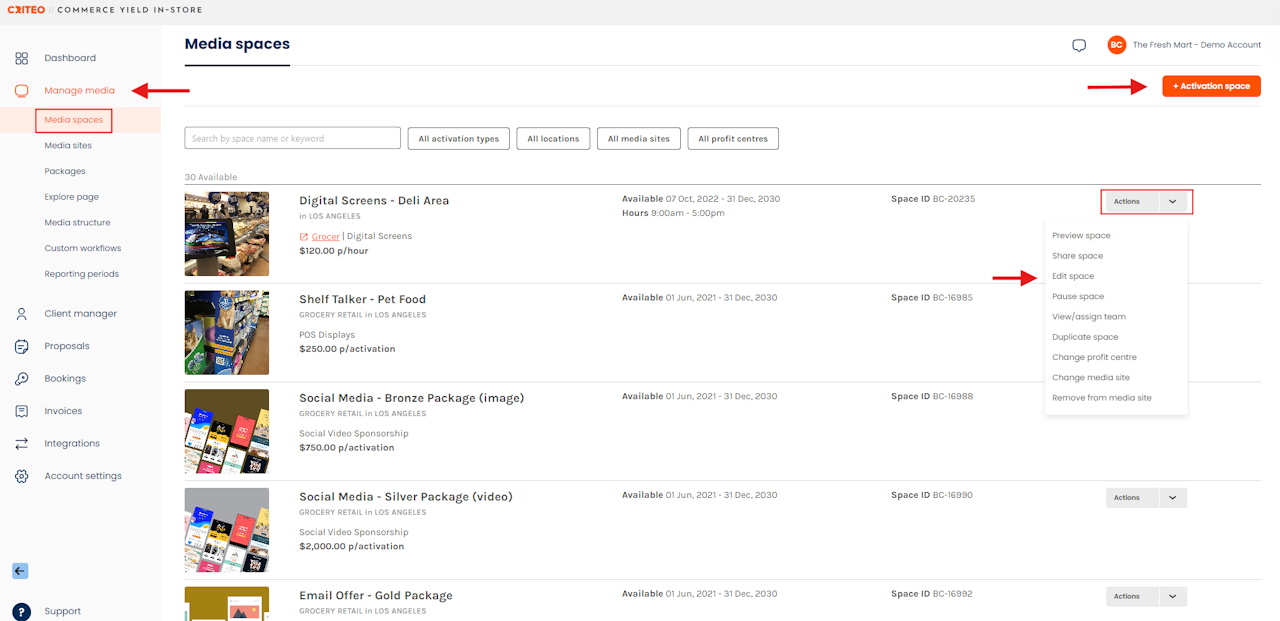Click the search by space name field
Screen dimensions: 1280x621
[292, 139]
